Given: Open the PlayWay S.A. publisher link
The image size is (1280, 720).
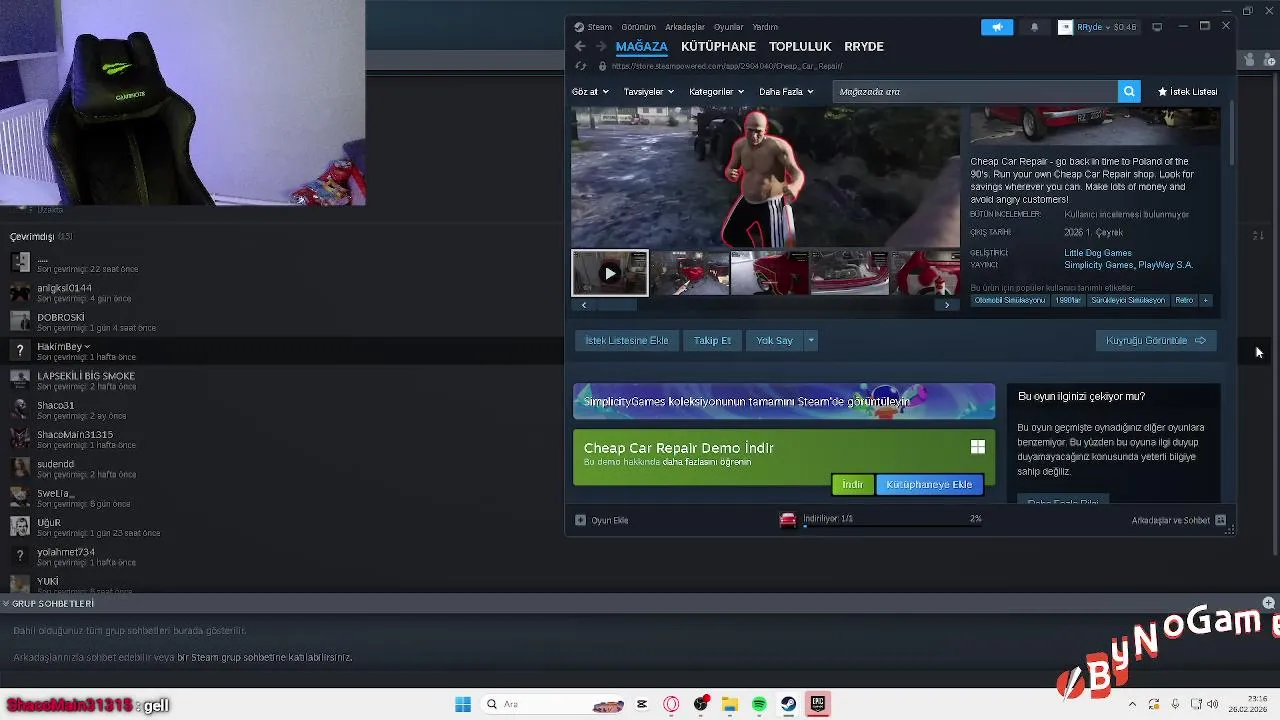Looking at the screenshot, I should click(x=1165, y=265).
